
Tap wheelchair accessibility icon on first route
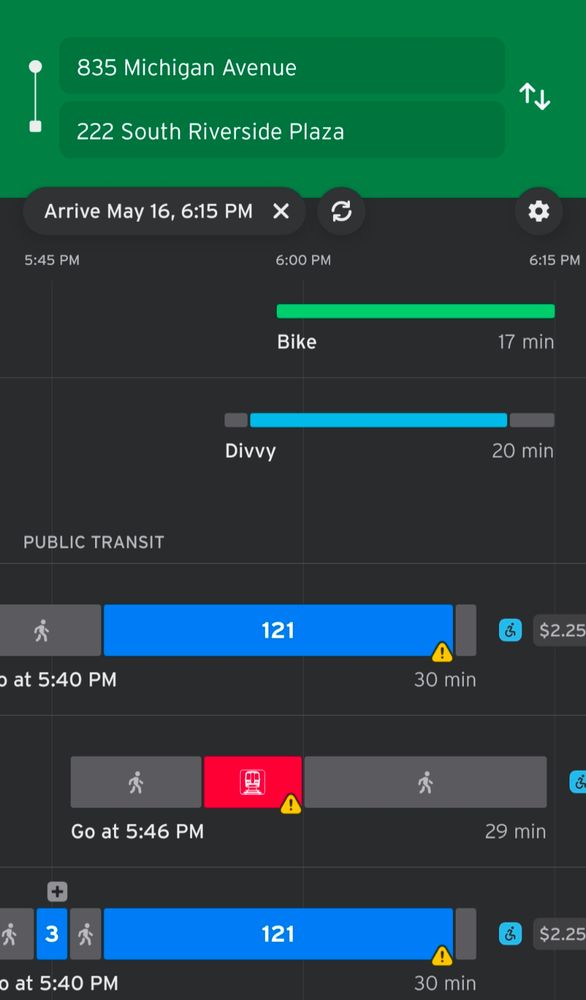pos(510,630)
